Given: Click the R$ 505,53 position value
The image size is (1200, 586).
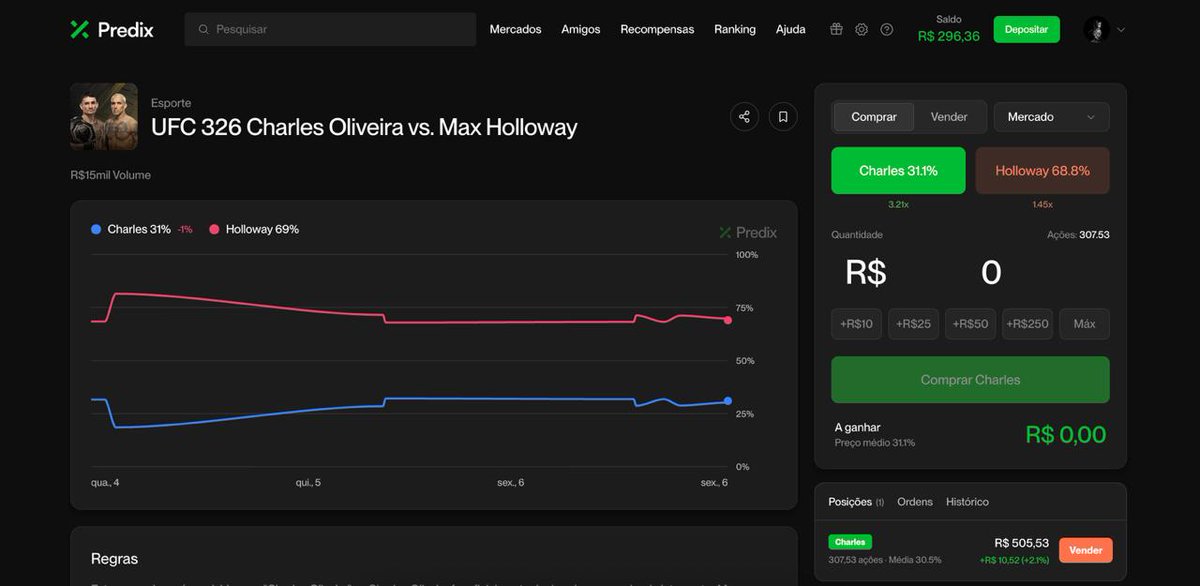Looking at the screenshot, I should point(1022,543).
